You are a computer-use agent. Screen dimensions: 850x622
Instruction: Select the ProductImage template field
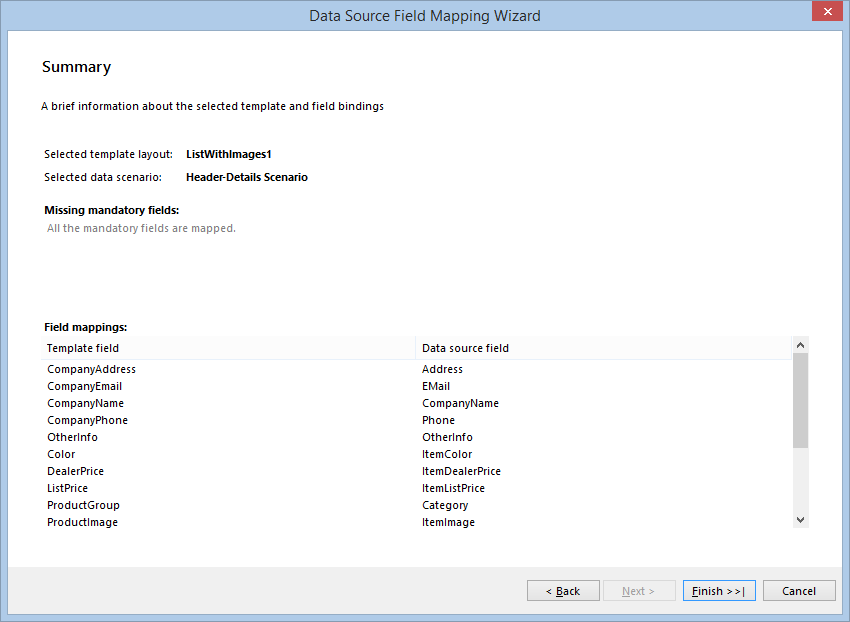(x=82, y=522)
